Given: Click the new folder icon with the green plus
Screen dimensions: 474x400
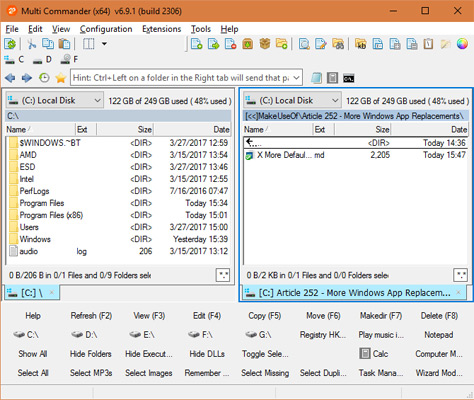Looking at the screenshot, I should point(282,44).
